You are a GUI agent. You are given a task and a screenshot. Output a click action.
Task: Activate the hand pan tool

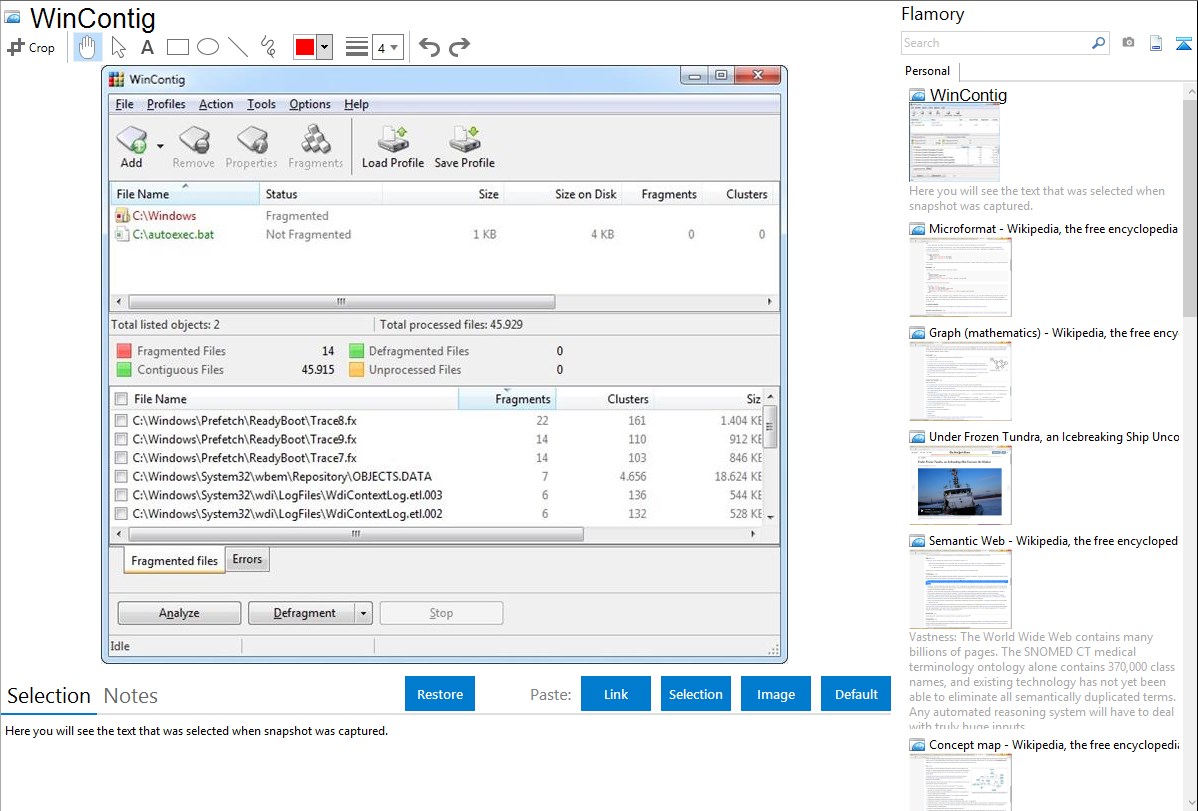tap(87, 47)
